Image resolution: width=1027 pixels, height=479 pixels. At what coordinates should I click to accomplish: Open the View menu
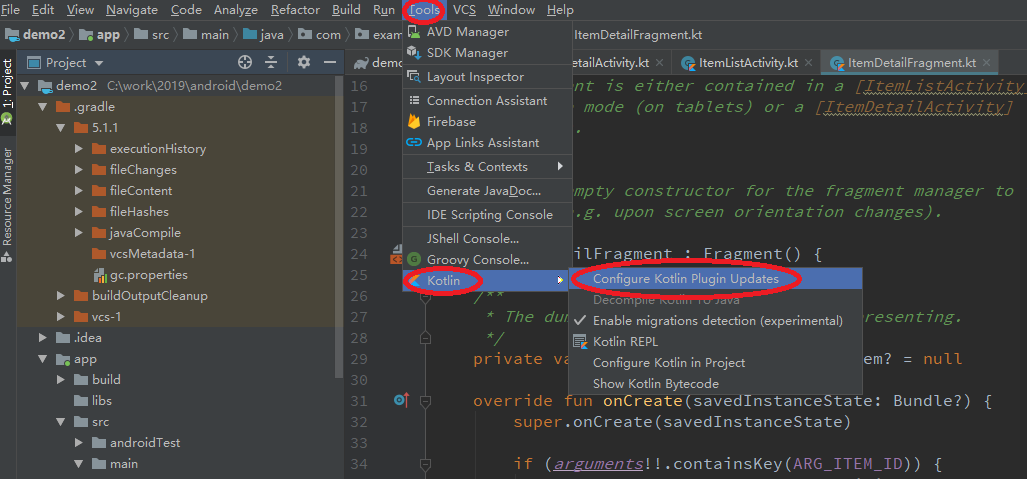coord(80,10)
